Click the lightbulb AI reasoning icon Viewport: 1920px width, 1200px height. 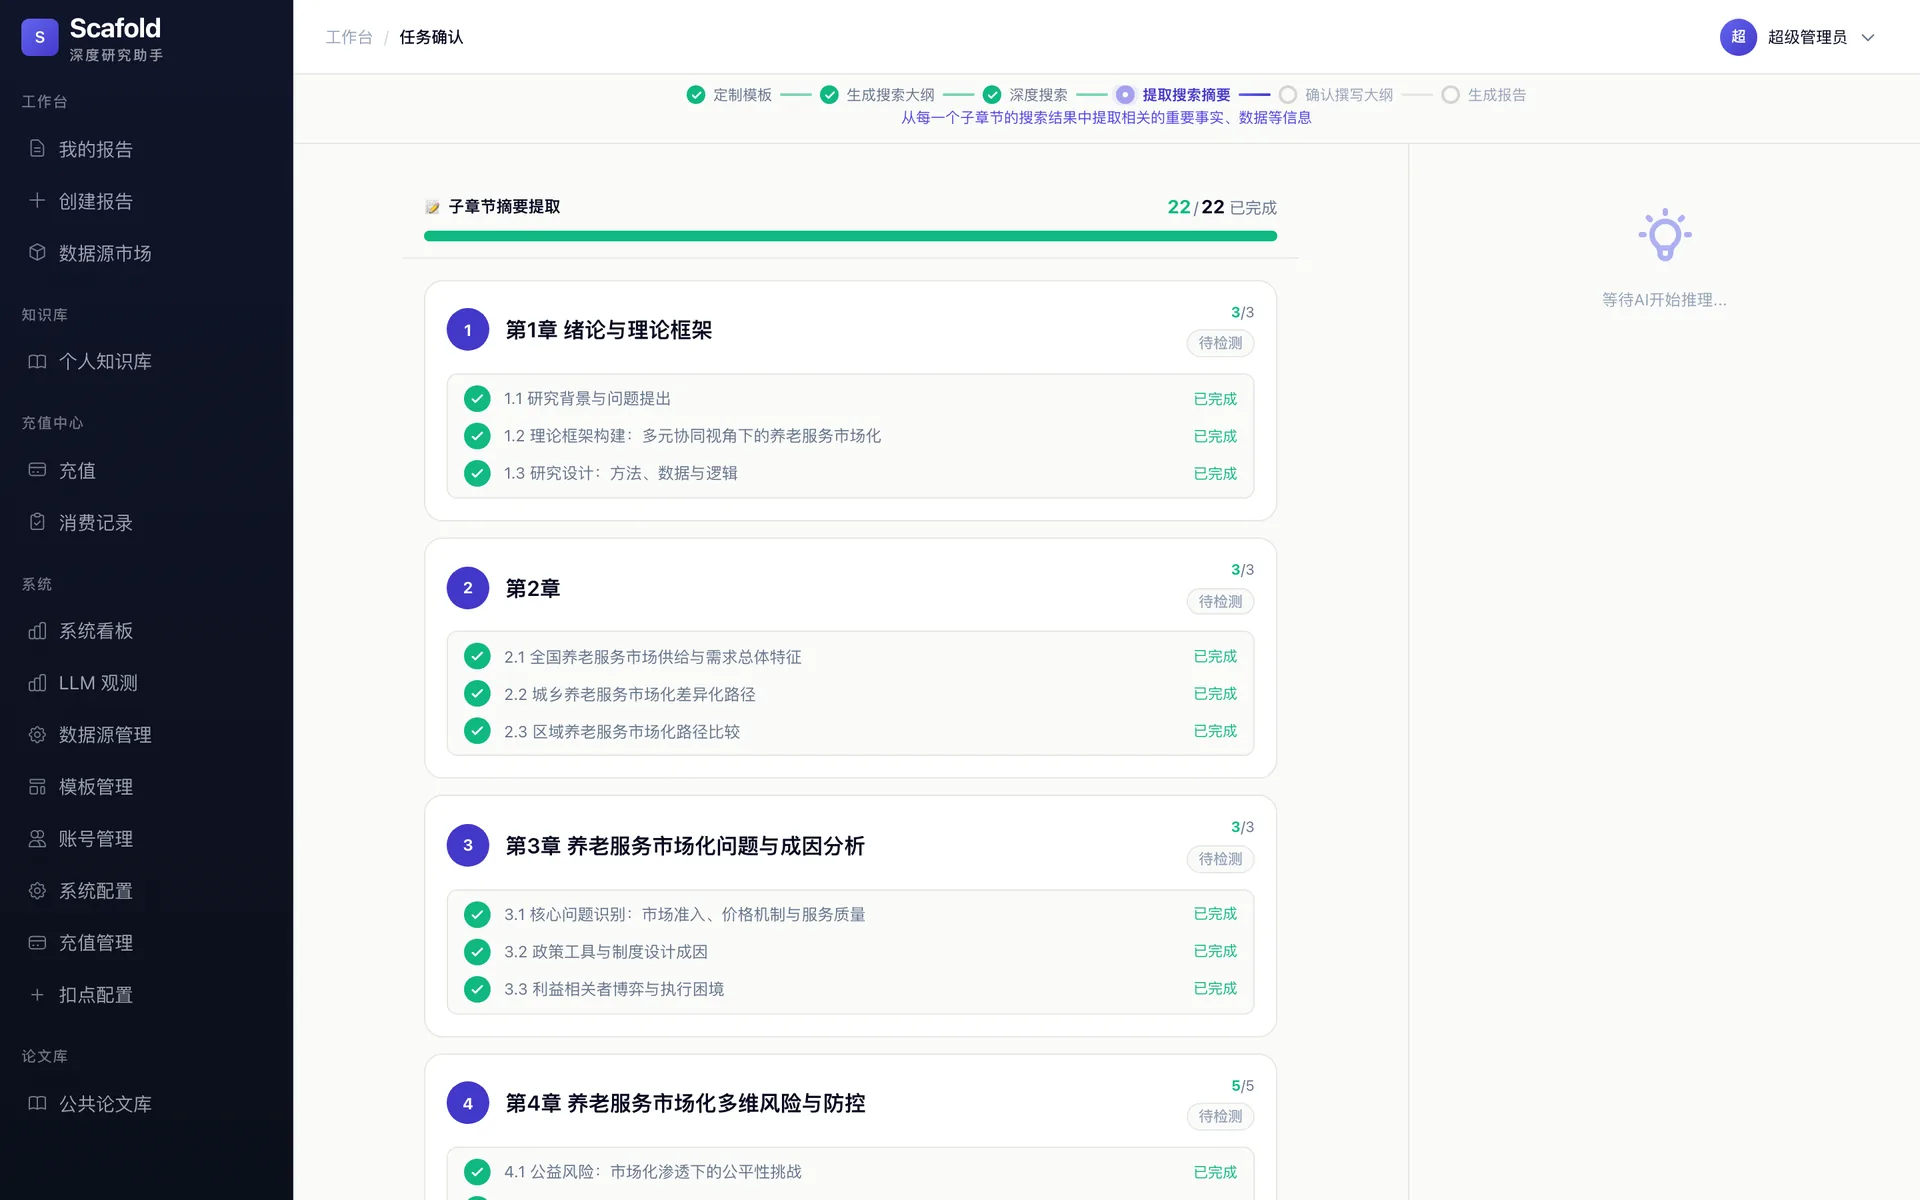pyautogui.click(x=1664, y=235)
